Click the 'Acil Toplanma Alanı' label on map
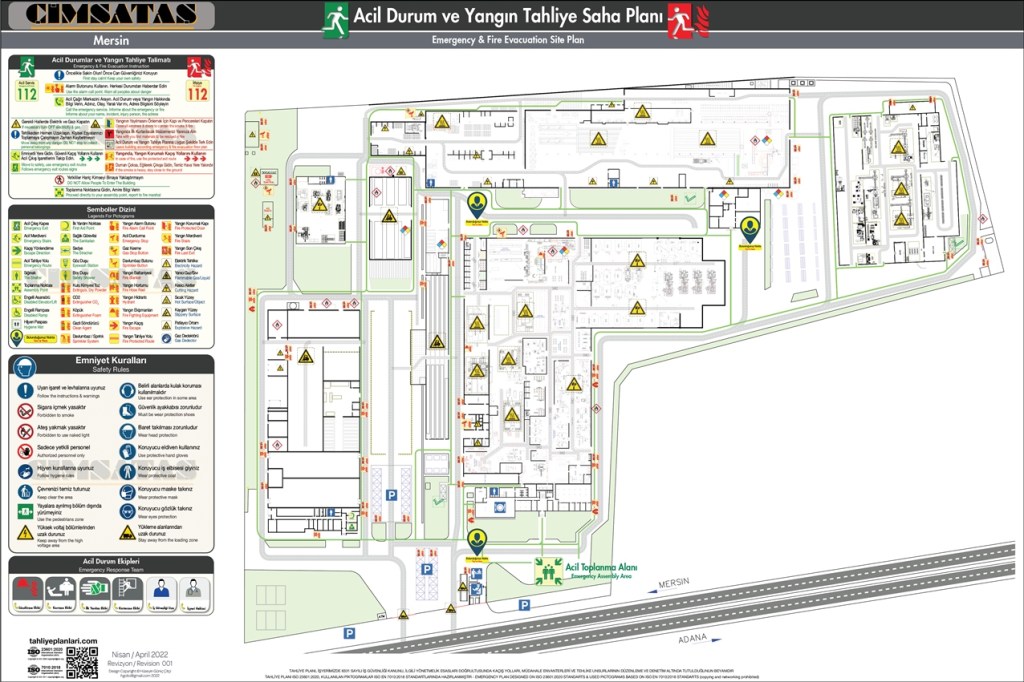This screenshot has width=1024, height=682. pyautogui.click(x=601, y=565)
